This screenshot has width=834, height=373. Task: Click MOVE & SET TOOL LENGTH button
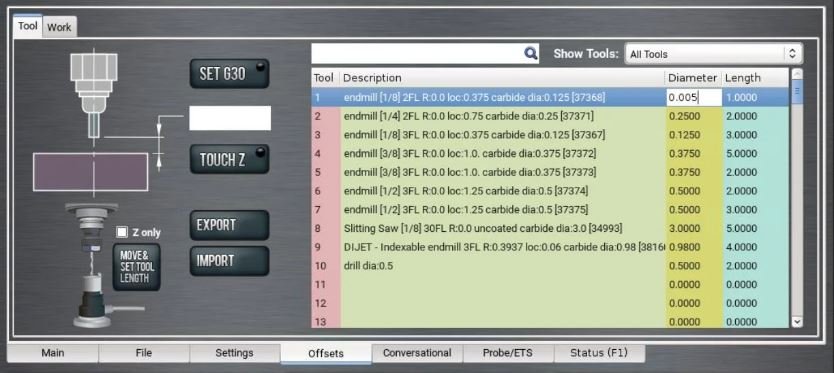(136, 267)
